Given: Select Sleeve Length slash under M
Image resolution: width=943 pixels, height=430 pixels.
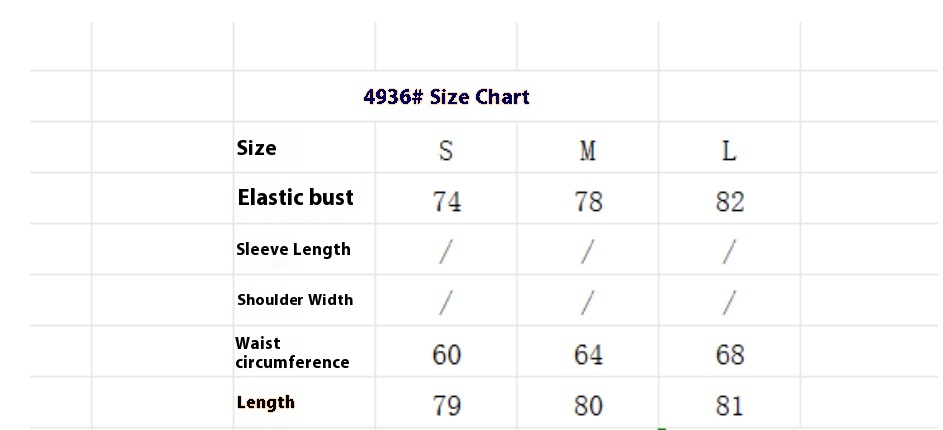Looking at the screenshot, I should point(588,250).
